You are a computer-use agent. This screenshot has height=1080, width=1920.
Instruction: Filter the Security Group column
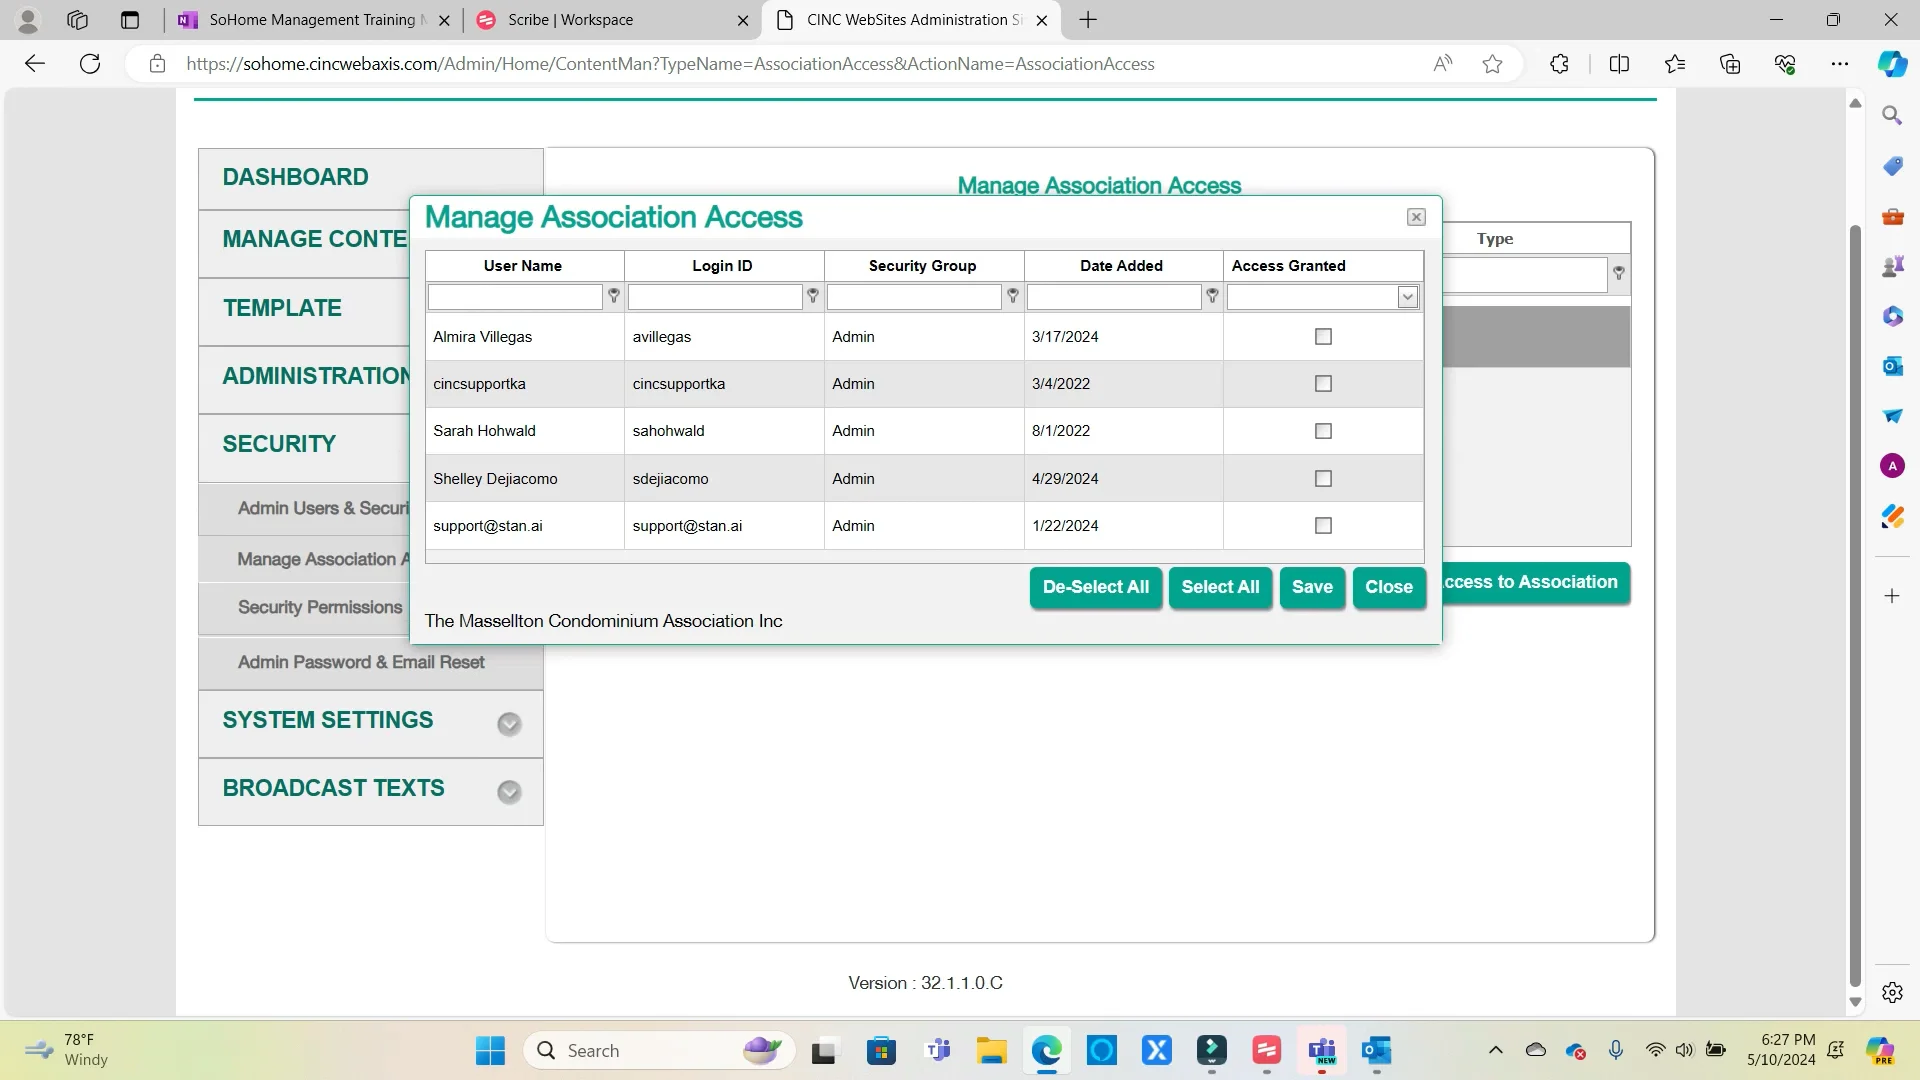(1012, 296)
